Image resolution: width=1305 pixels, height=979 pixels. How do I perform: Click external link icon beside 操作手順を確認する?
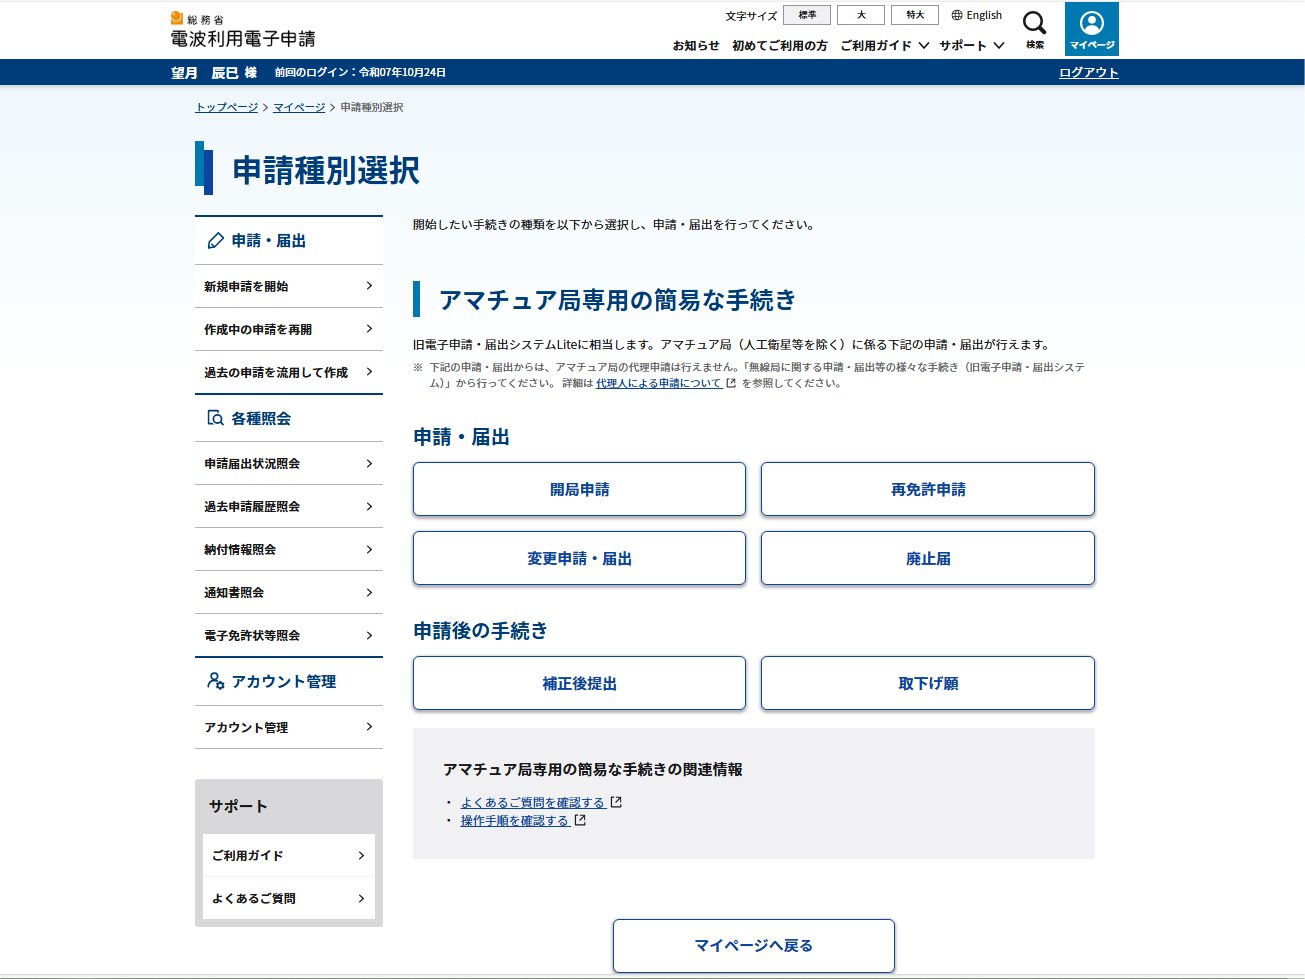[580, 820]
